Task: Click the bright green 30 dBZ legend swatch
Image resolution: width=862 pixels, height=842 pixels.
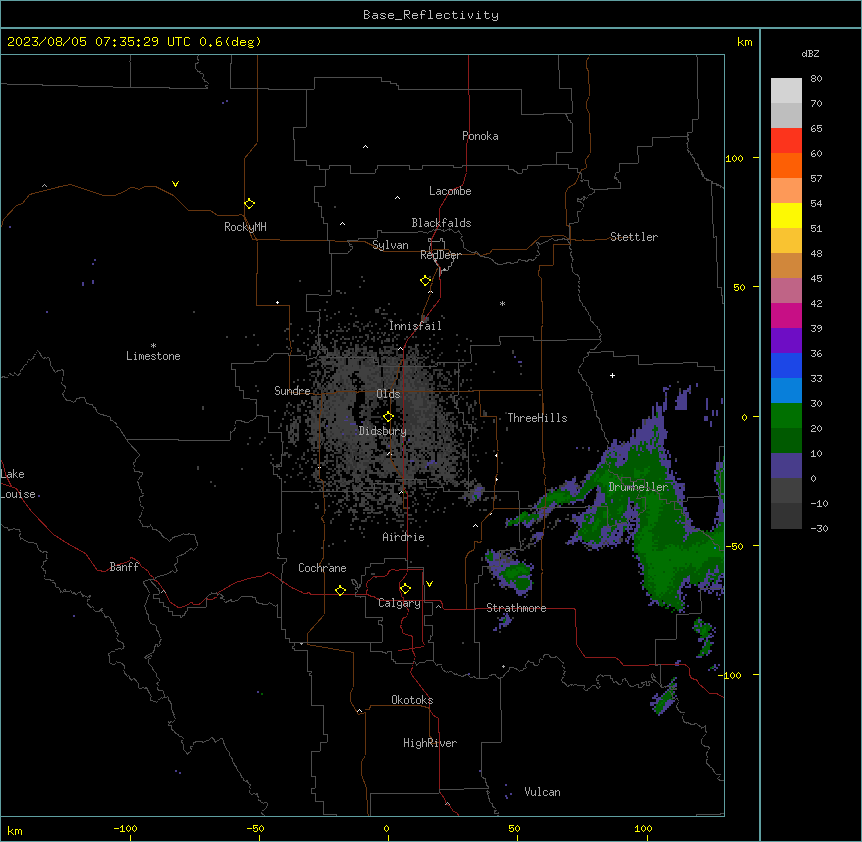Action: pos(786,416)
